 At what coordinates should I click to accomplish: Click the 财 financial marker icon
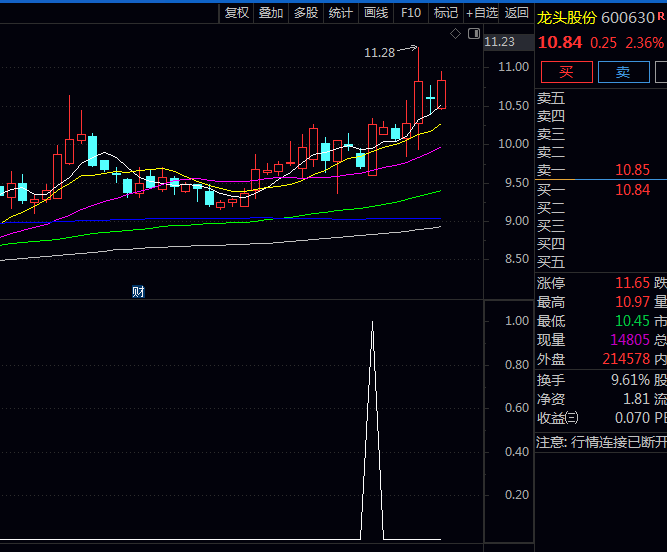coord(139,291)
